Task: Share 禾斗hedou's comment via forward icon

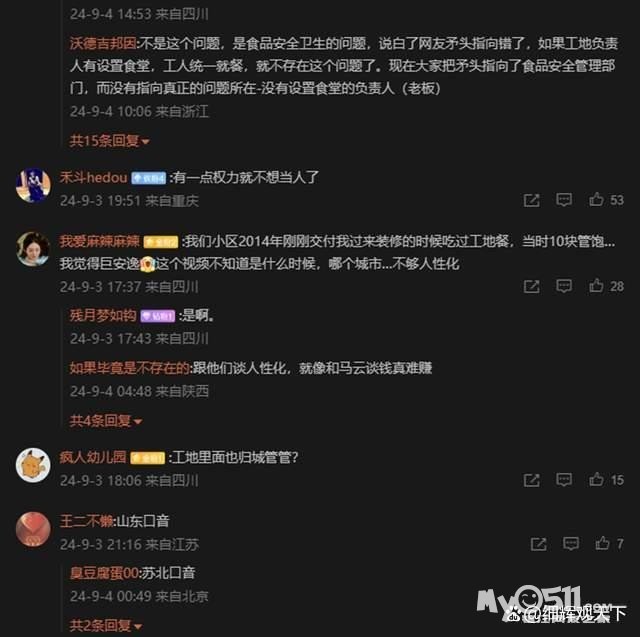Action: [x=531, y=200]
